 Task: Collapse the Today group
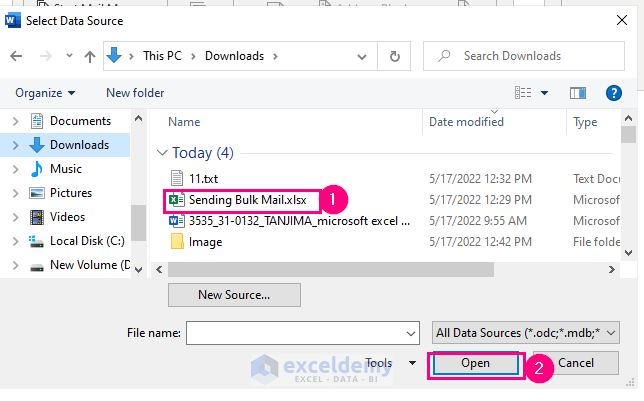[163, 153]
